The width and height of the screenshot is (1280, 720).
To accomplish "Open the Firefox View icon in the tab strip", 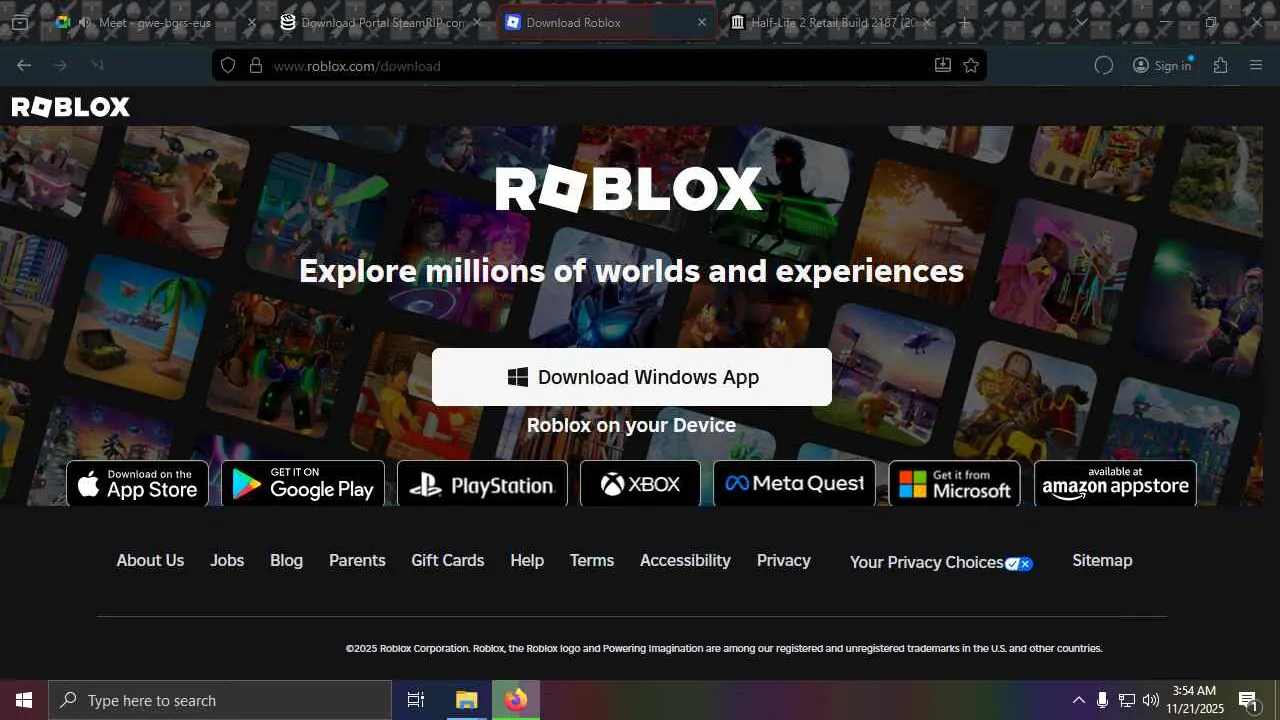I will coord(19,22).
